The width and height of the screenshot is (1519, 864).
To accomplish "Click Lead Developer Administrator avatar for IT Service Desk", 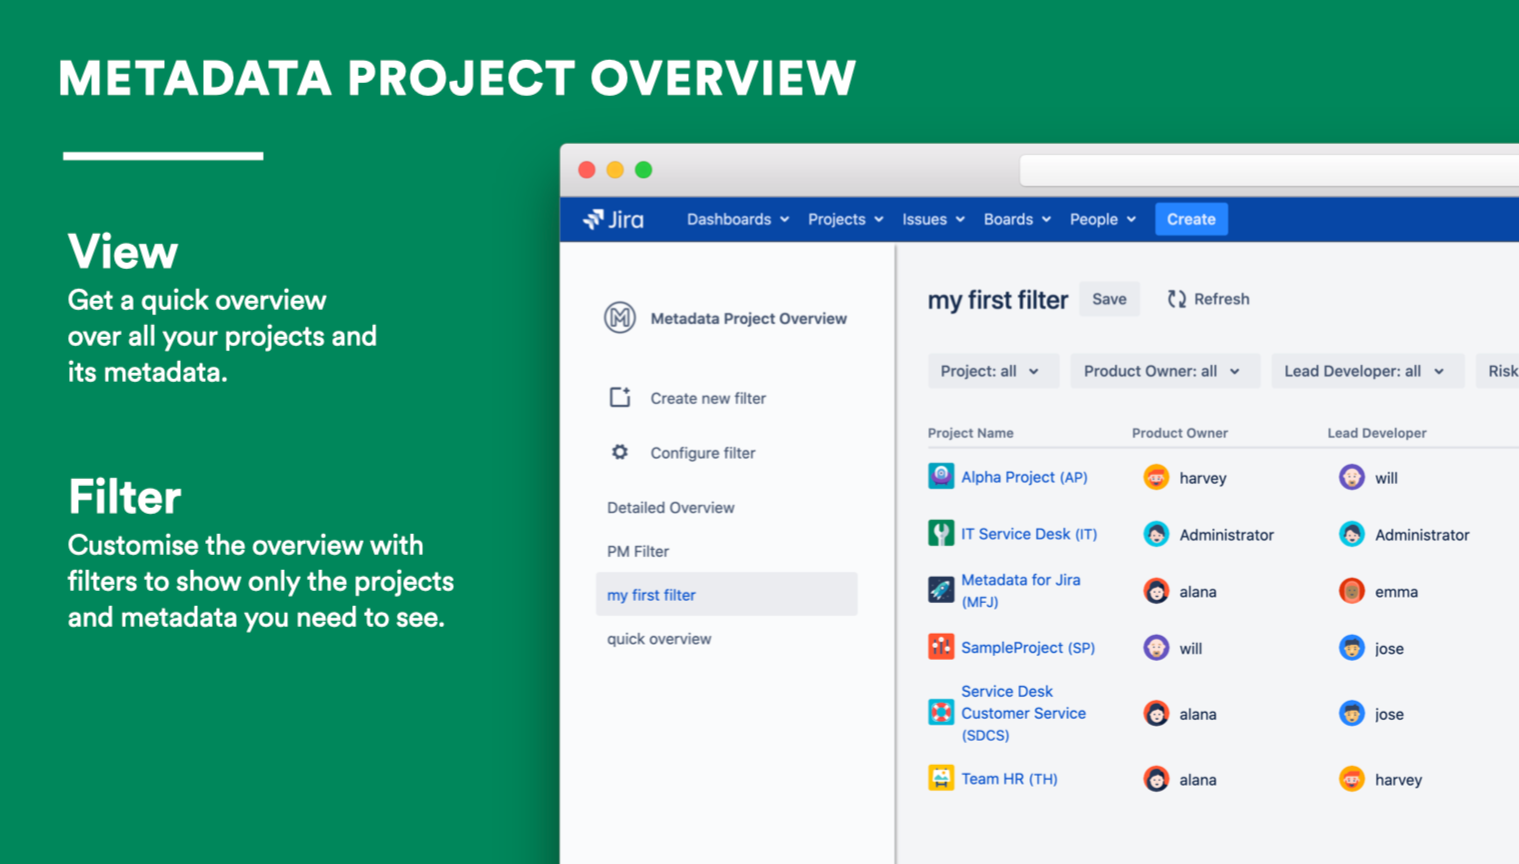I will pyautogui.click(x=1352, y=534).
